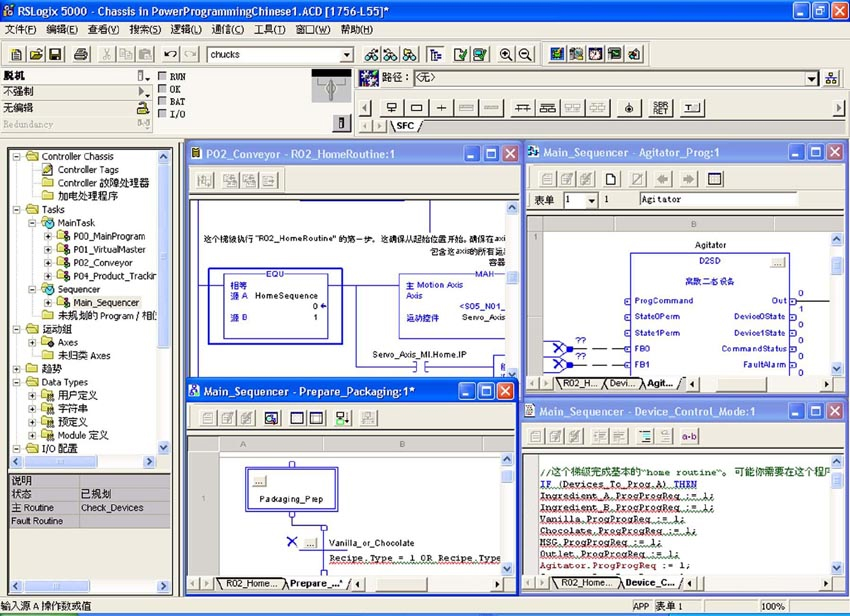Click the magnifier icon in the Prepare_Packaging toolbar

tap(271, 418)
